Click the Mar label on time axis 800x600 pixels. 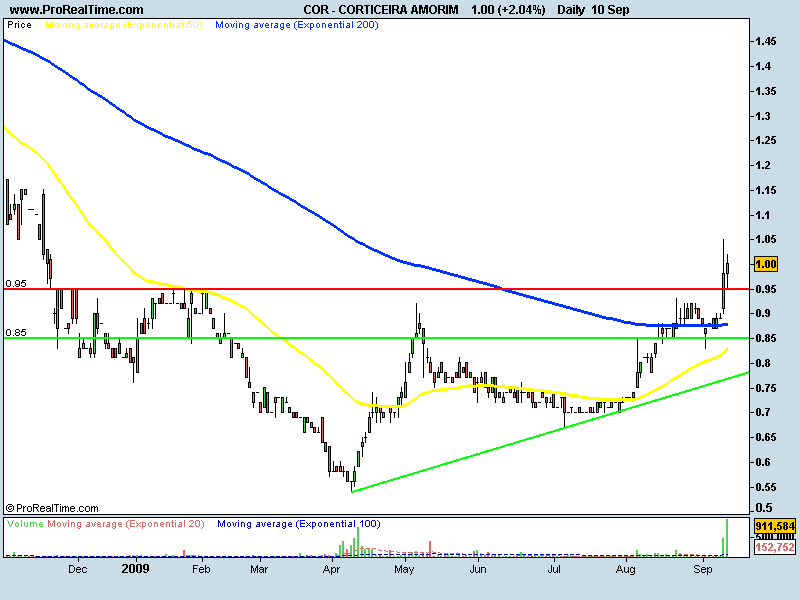tap(259, 569)
